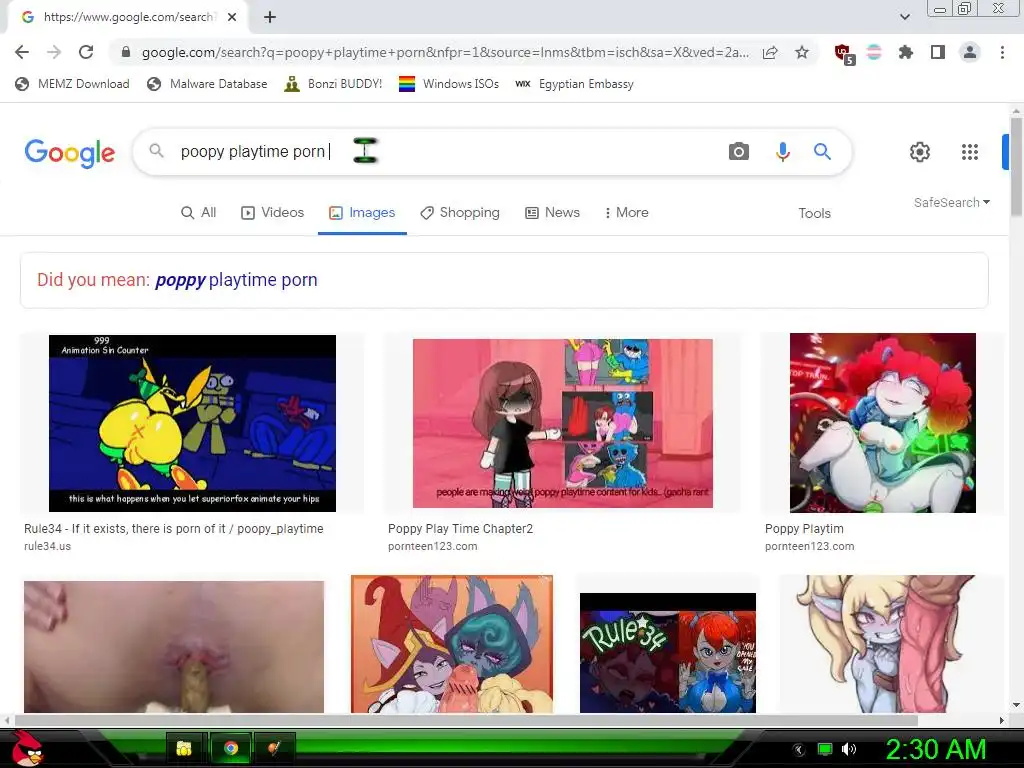Start search by image with camera icon

(739, 152)
